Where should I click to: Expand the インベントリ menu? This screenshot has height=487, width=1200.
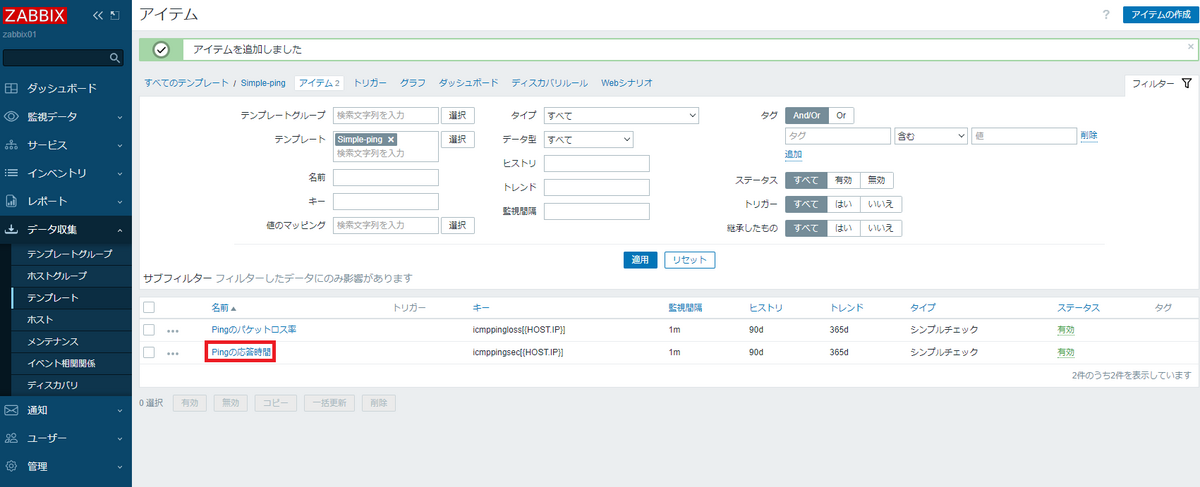point(119,173)
